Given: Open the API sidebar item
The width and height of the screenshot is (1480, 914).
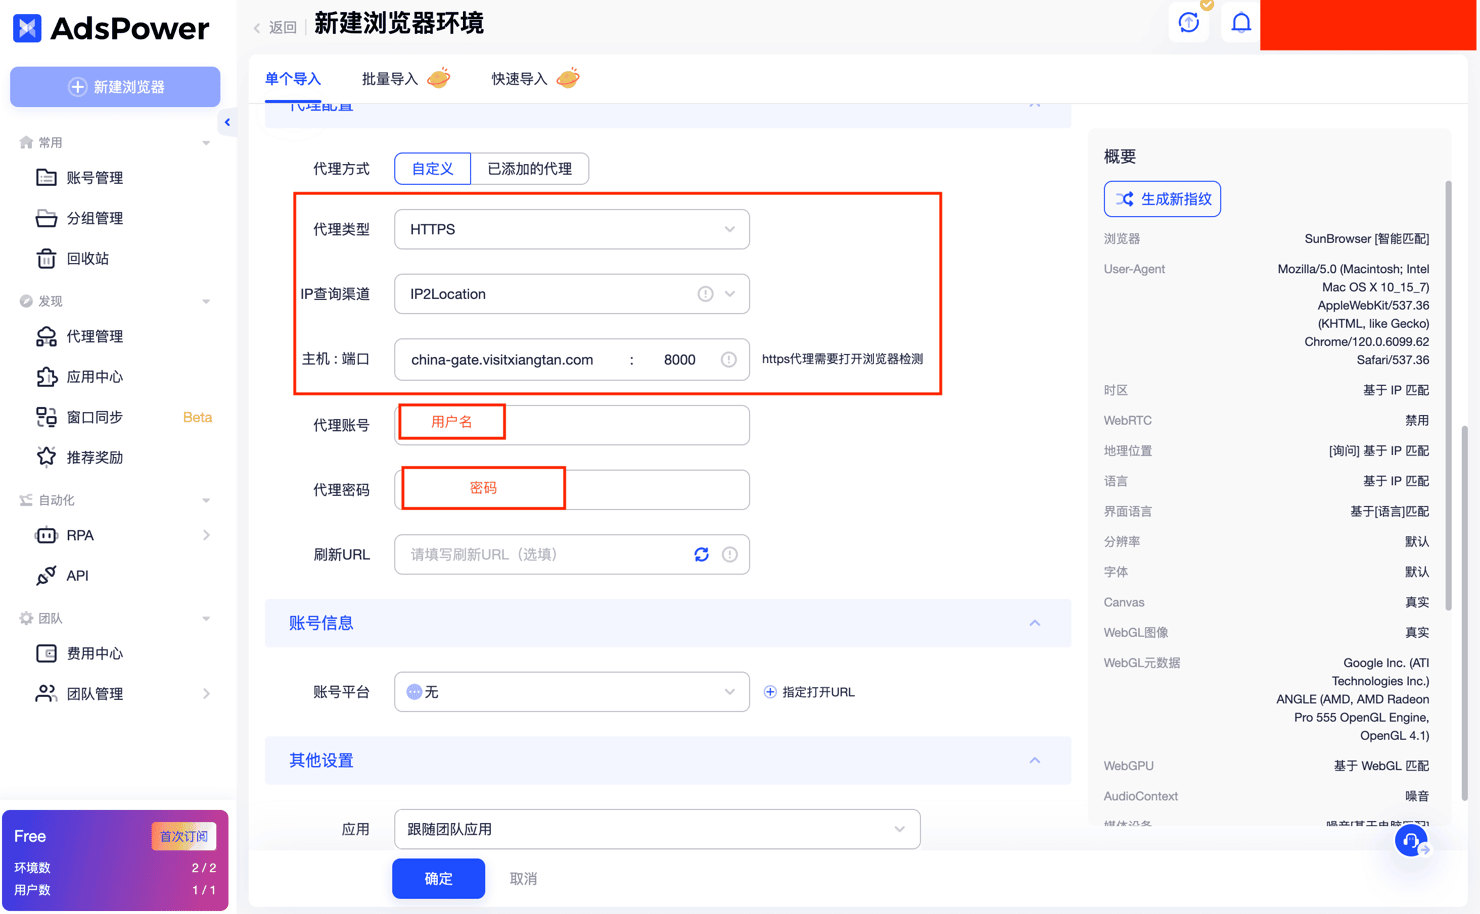Looking at the screenshot, I should [x=77, y=575].
